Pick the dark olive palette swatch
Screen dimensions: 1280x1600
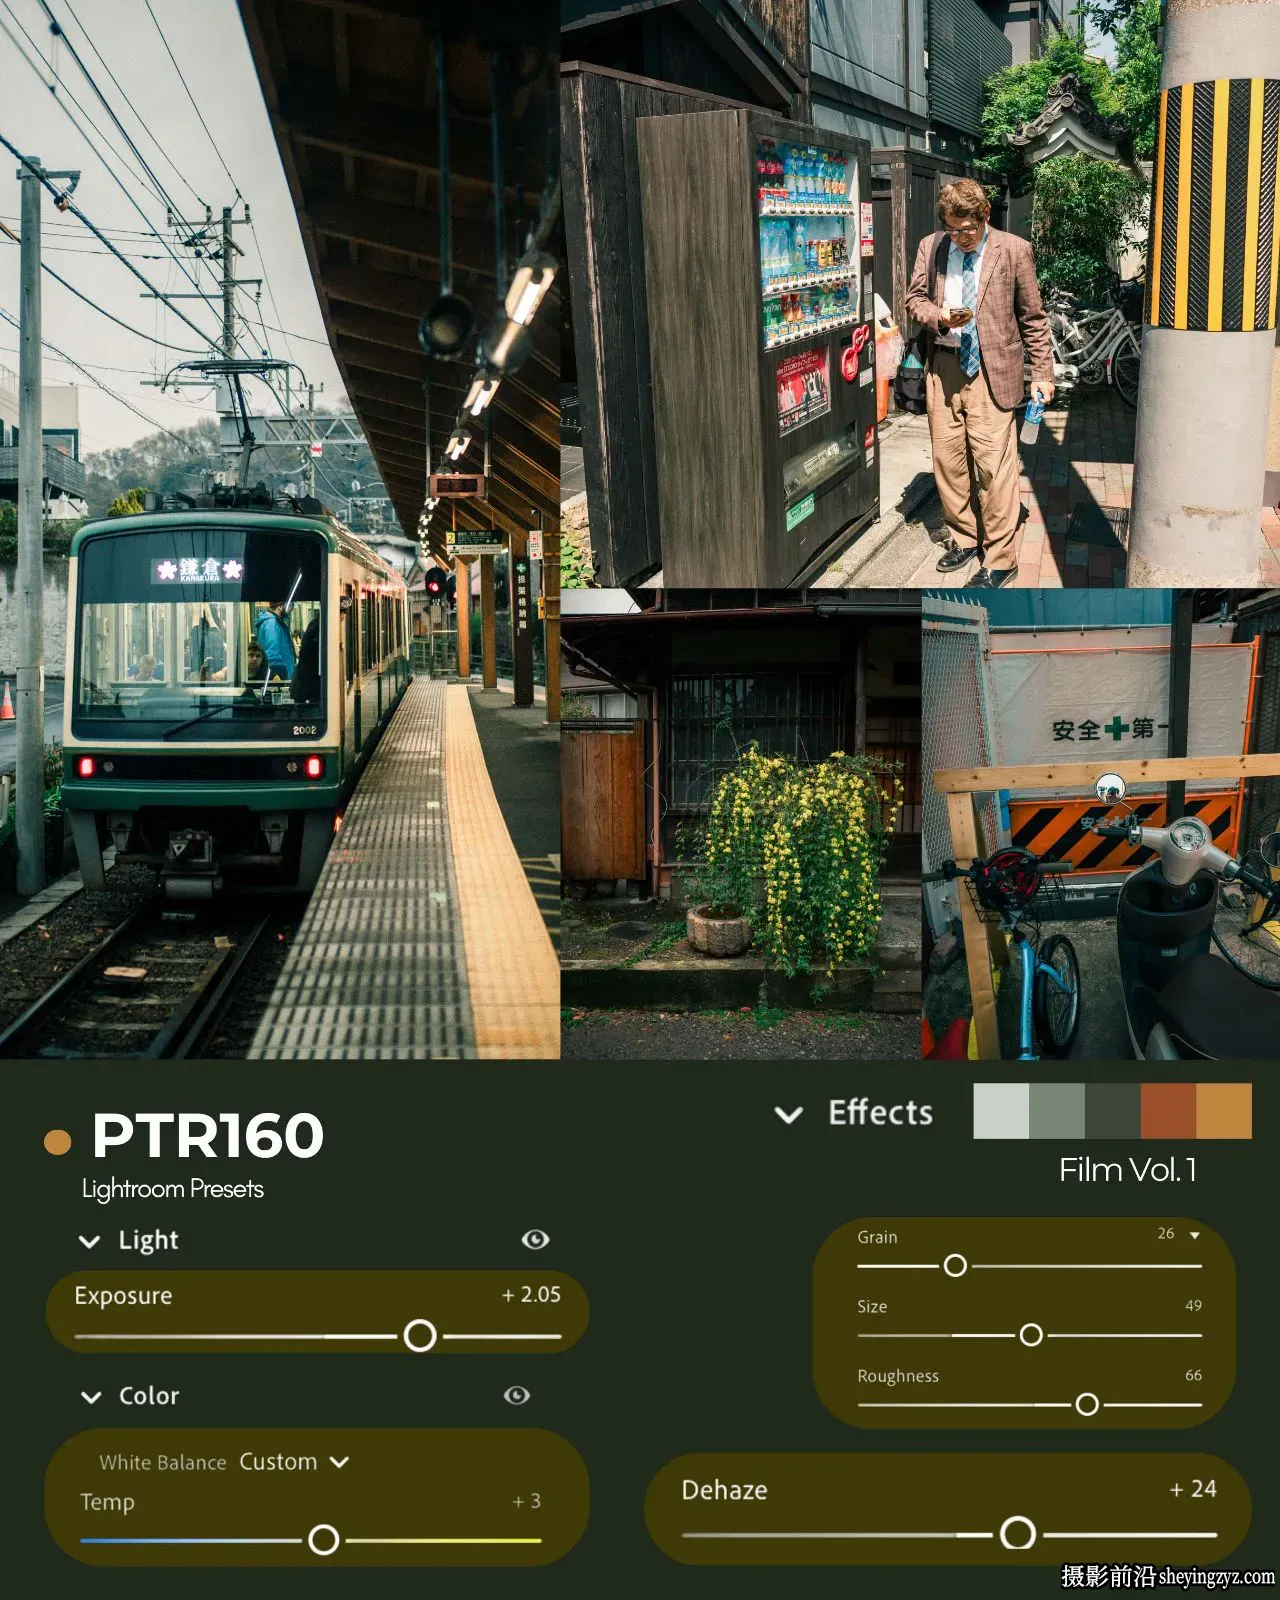(1113, 1111)
